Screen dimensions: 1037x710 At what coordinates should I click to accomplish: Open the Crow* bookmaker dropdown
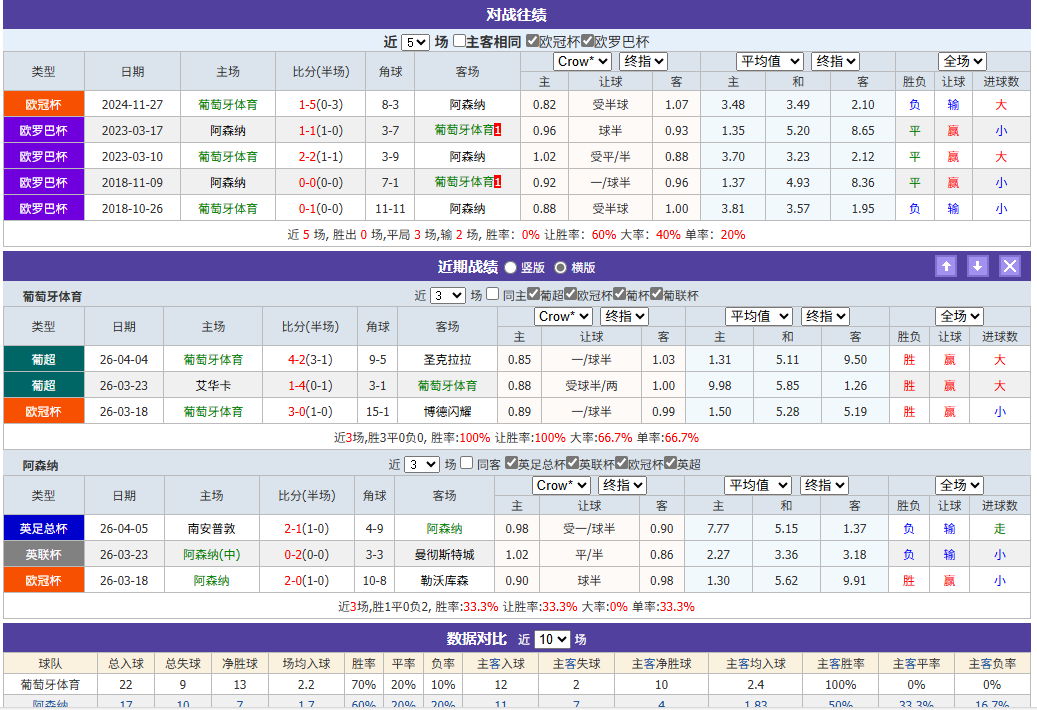click(x=585, y=62)
